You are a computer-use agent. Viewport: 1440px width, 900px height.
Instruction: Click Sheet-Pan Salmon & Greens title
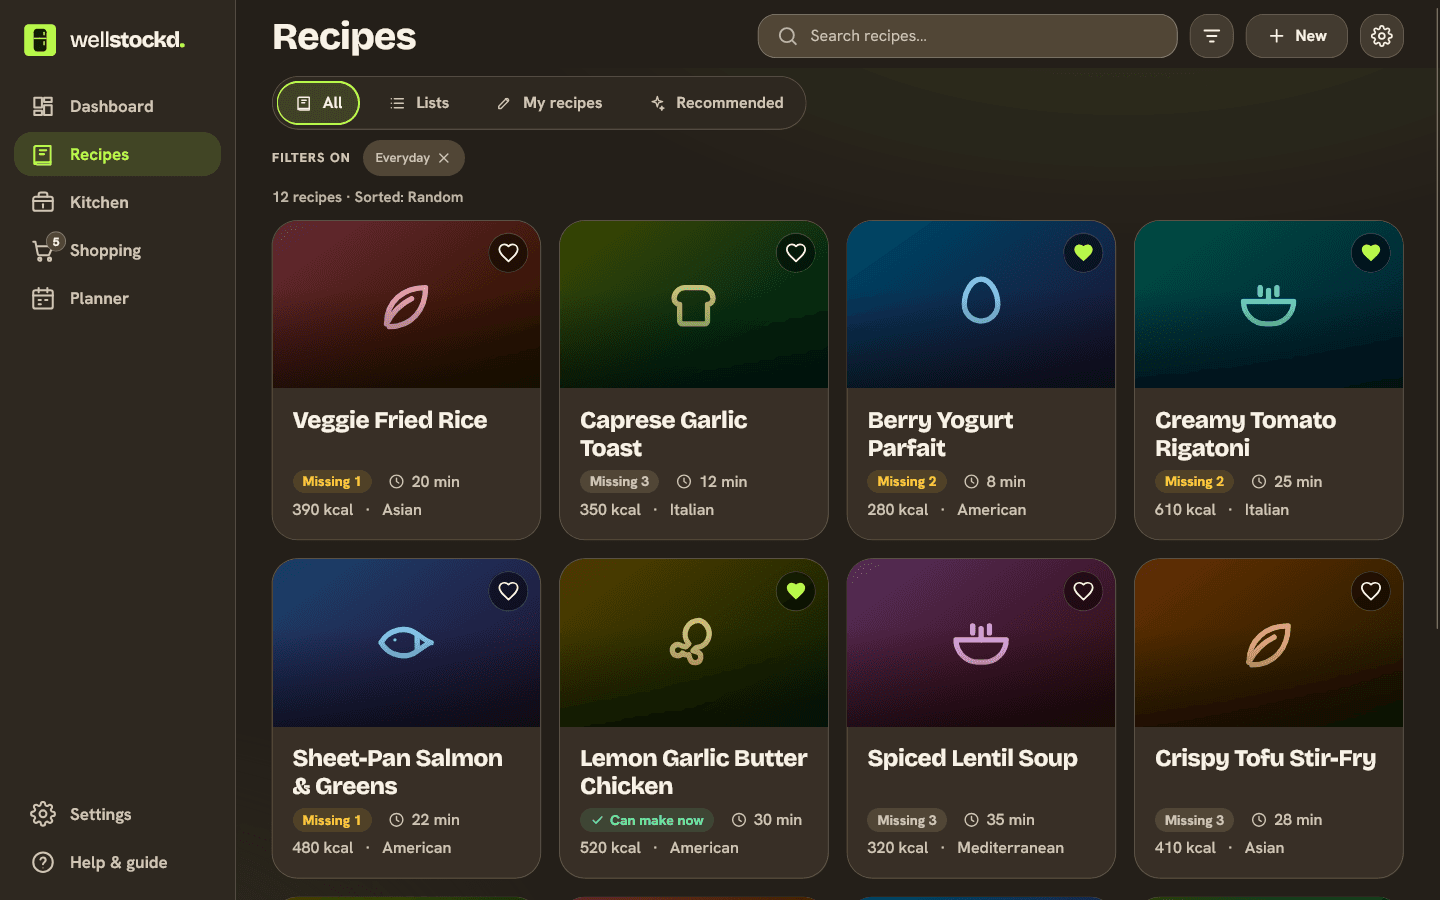pos(397,772)
